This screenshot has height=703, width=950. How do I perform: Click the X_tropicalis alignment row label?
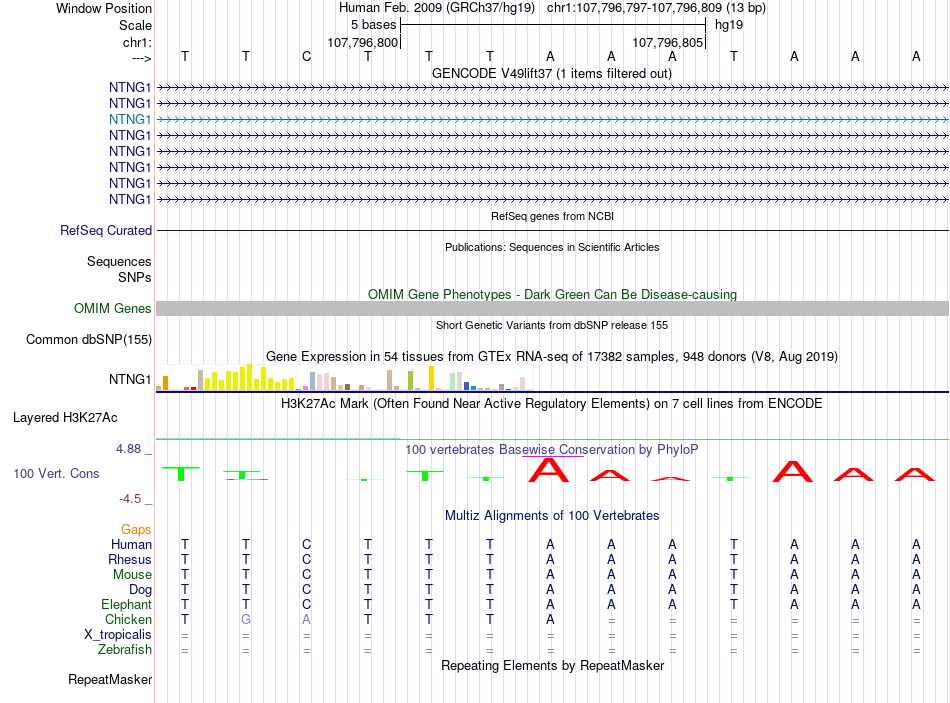point(118,635)
